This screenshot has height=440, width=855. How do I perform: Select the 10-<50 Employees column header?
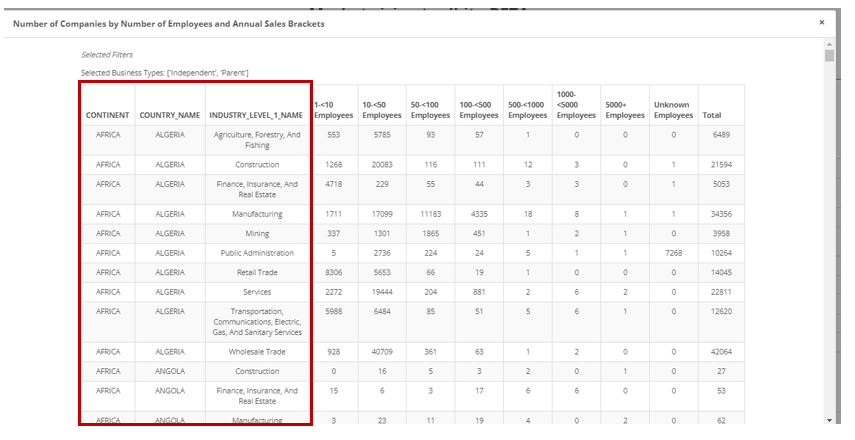(x=381, y=110)
